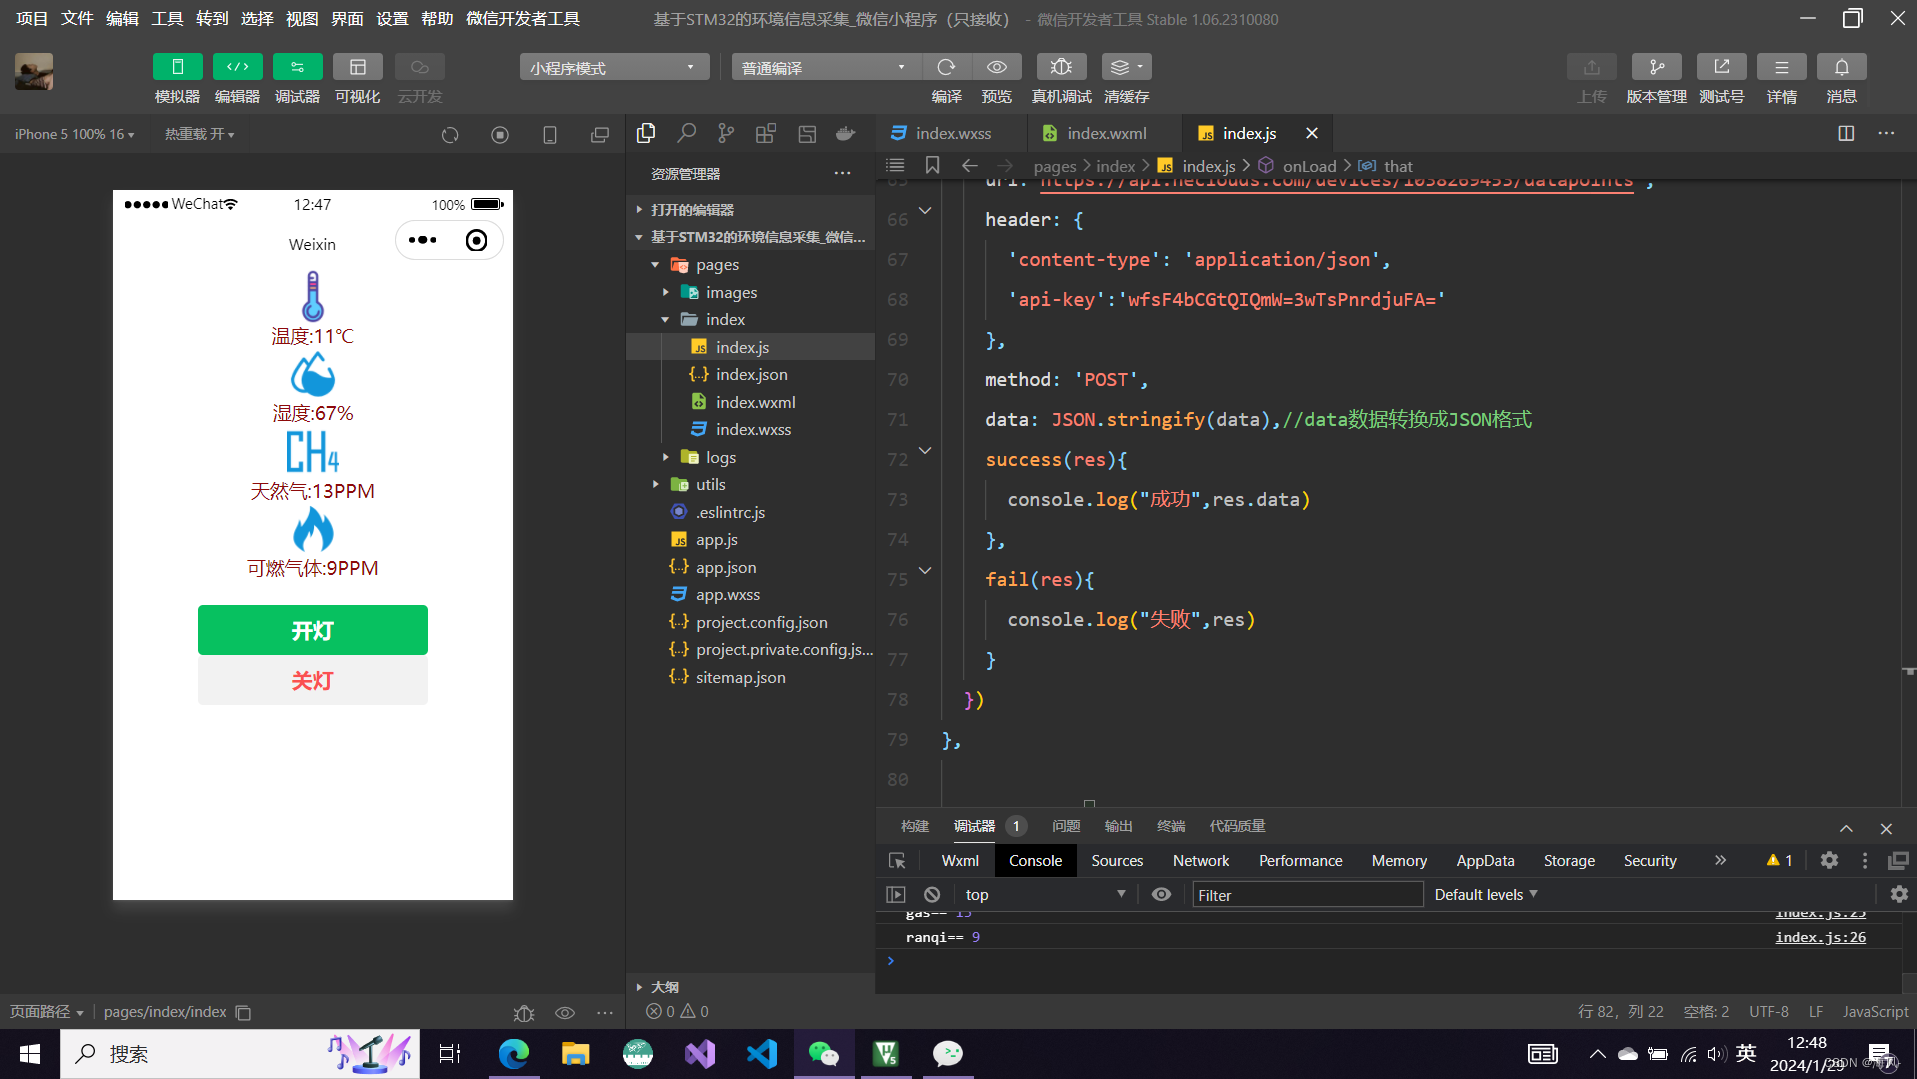Click the preview eye icon
The image size is (1917, 1079).
[x=997, y=67]
